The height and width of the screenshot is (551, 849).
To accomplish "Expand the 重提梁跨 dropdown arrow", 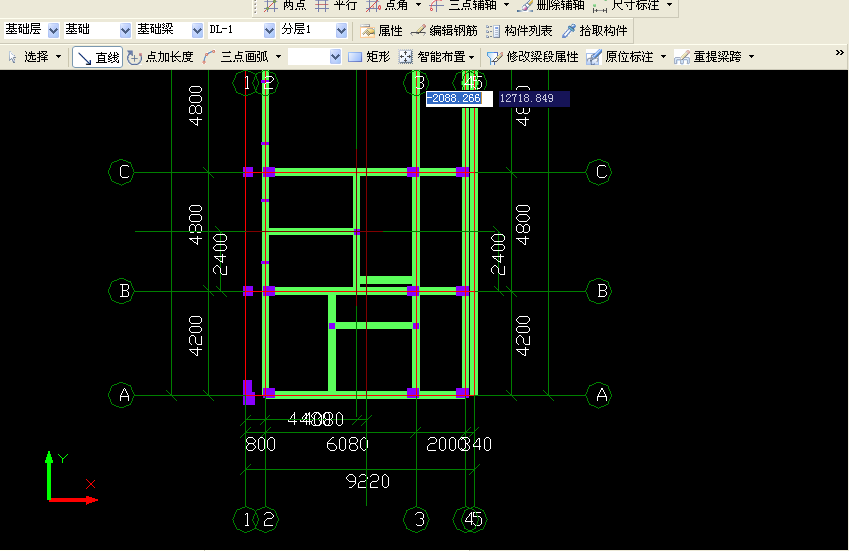I will (752, 57).
